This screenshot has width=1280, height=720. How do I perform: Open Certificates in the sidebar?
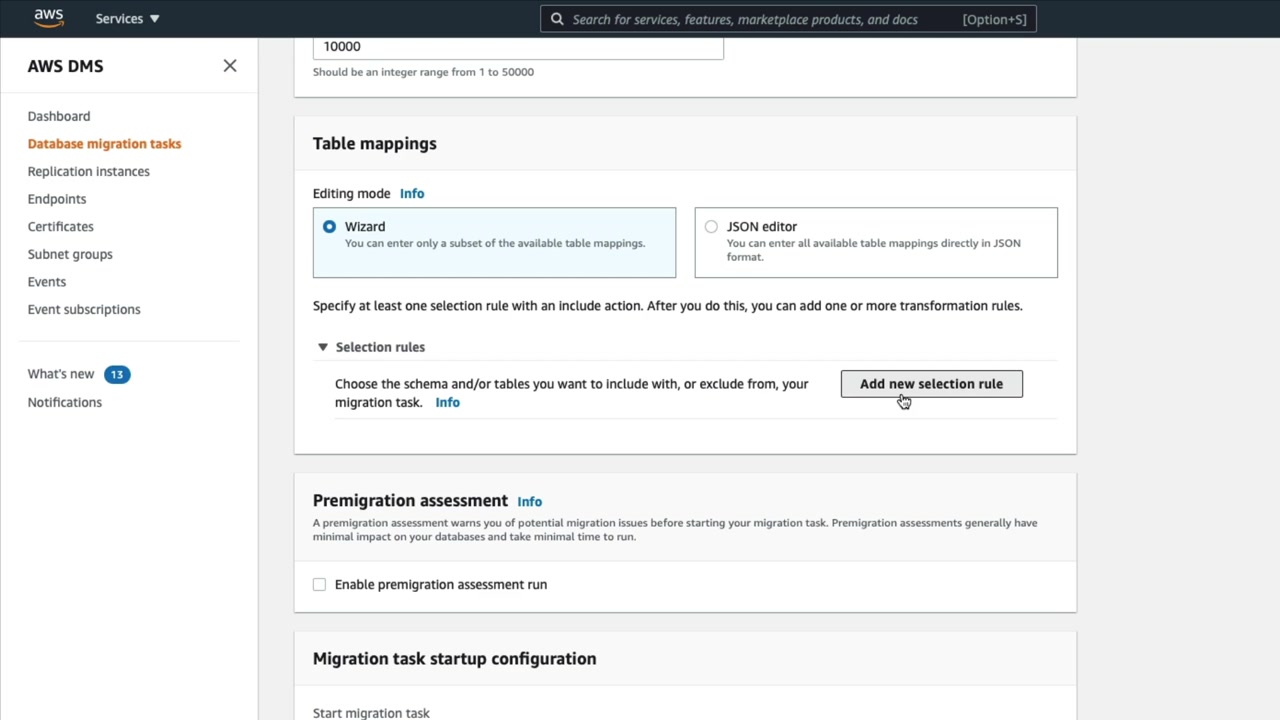[x=61, y=227]
